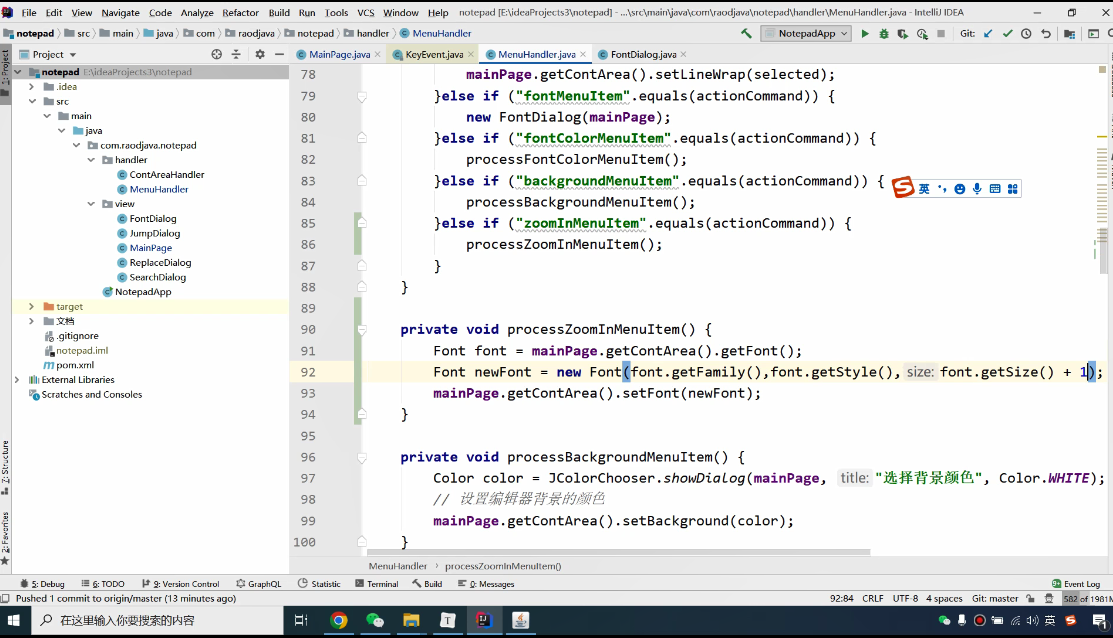Open the Analyze menu
1113x638 pixels.
click(x=197, y=12)
